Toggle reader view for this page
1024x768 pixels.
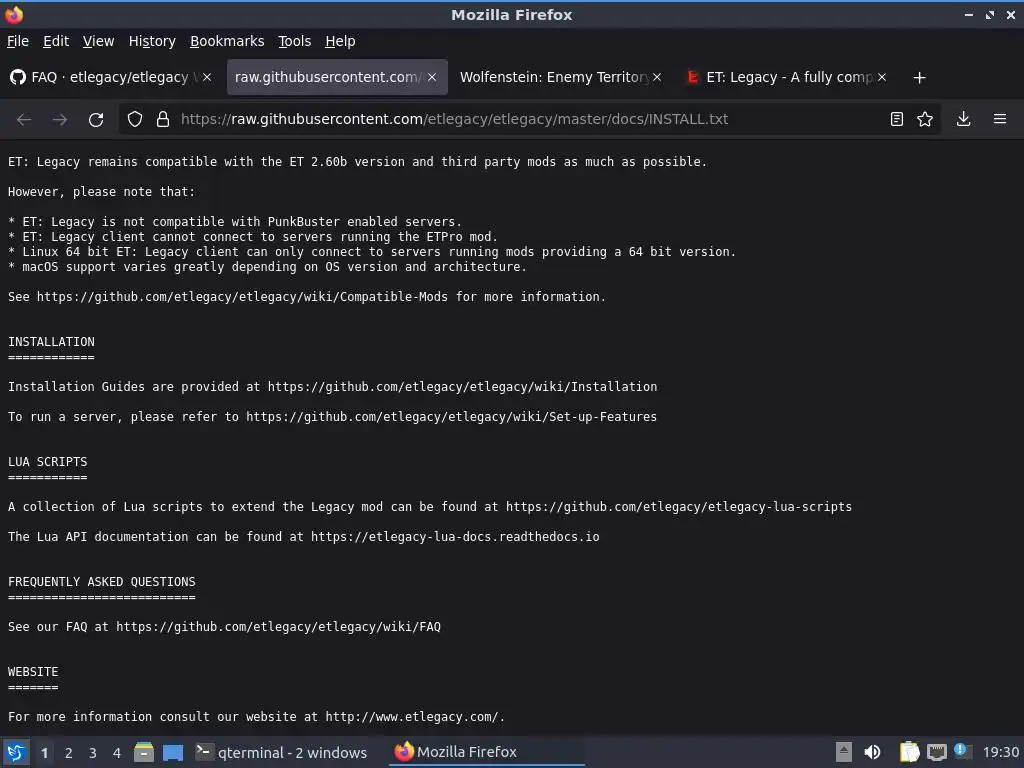[897, 119]
